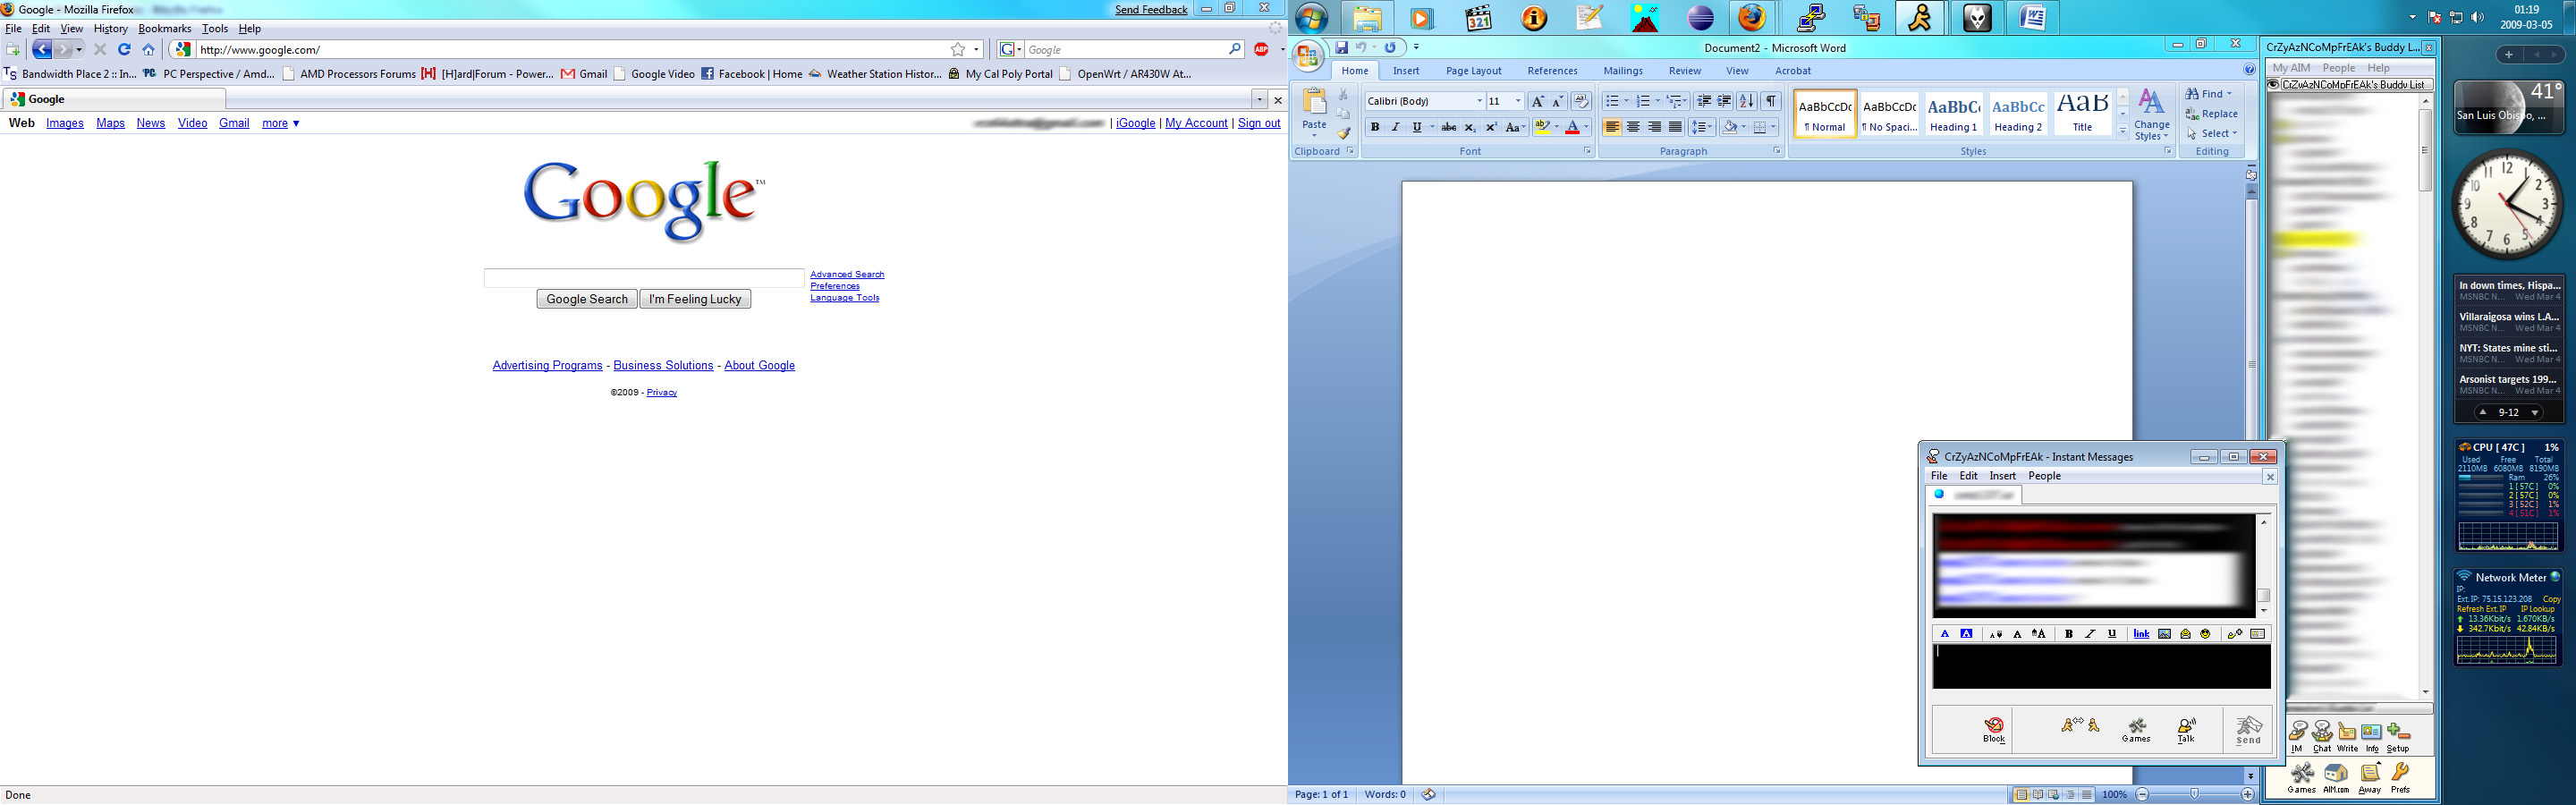The image size is (2576, 805).
Task: Insert a picture in AIM message toolbar
Action: coord(2164,634)
